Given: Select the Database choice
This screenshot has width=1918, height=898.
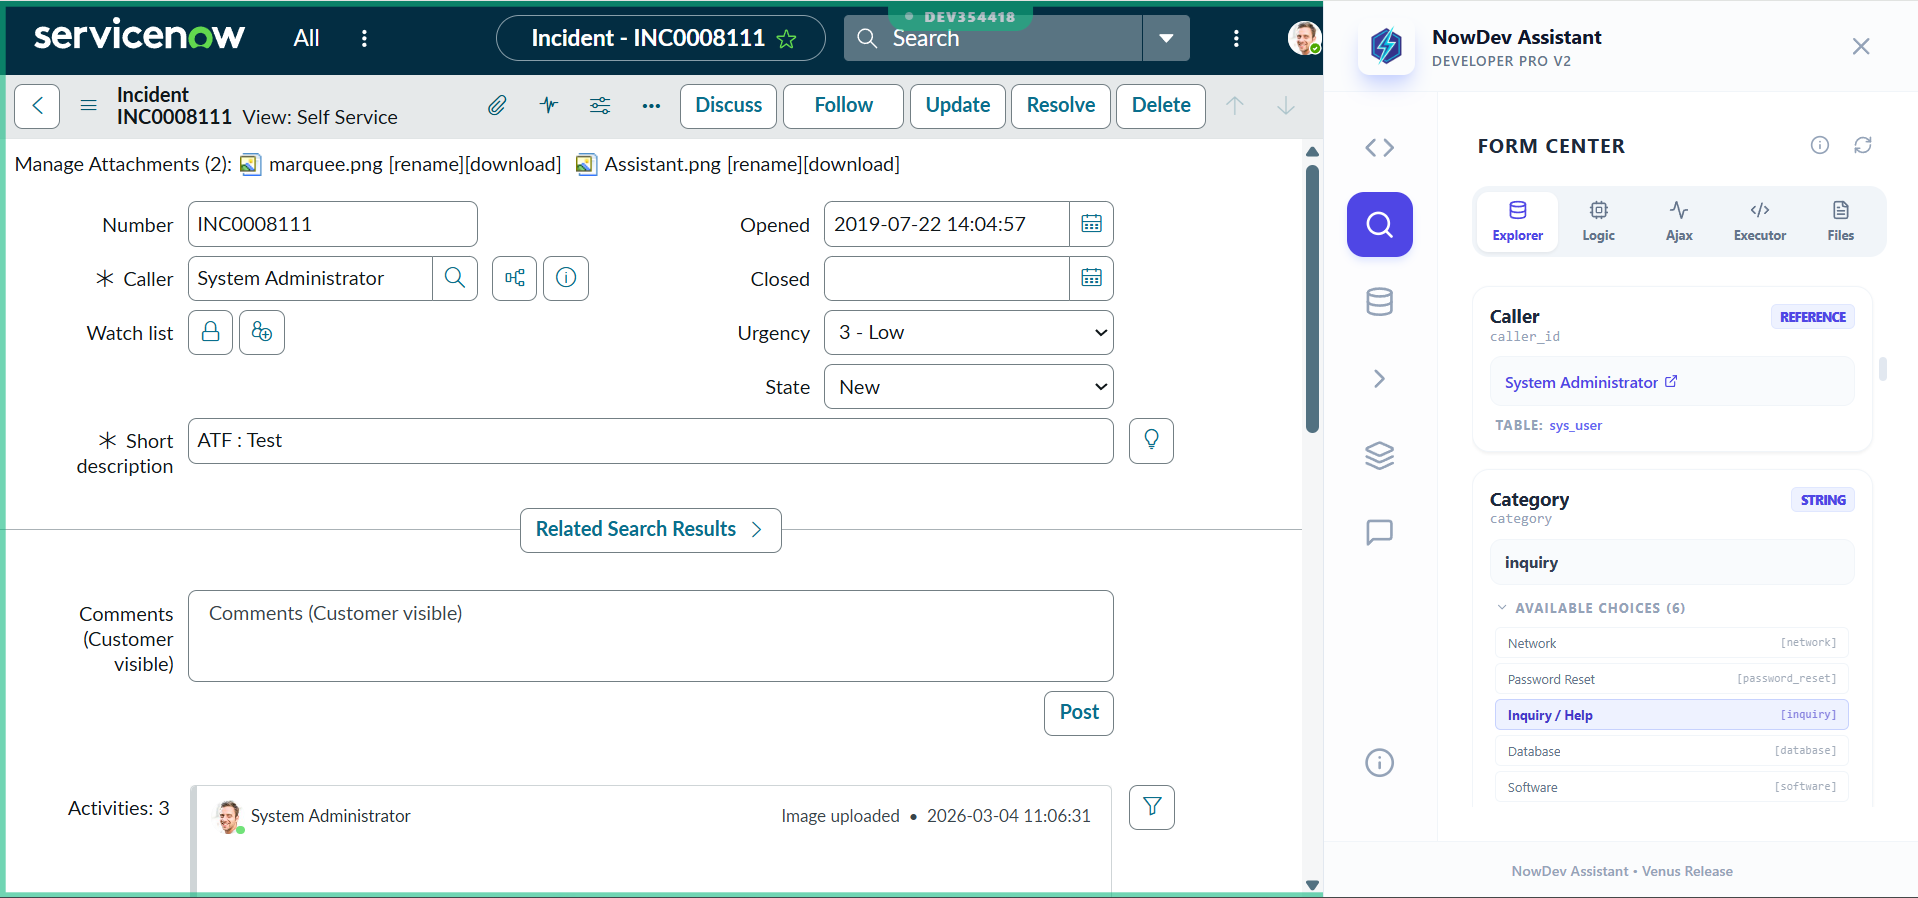Looking at the screenshot, I should pyautogui.click(x=1671, y=751).
